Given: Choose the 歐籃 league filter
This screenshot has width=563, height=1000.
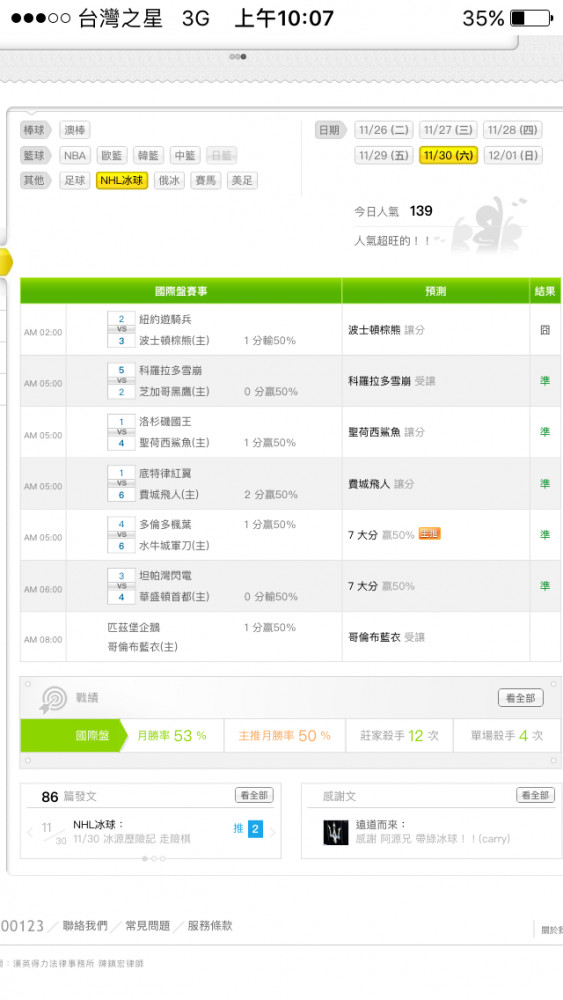Looking at the screenshot, I should (112, 156).
